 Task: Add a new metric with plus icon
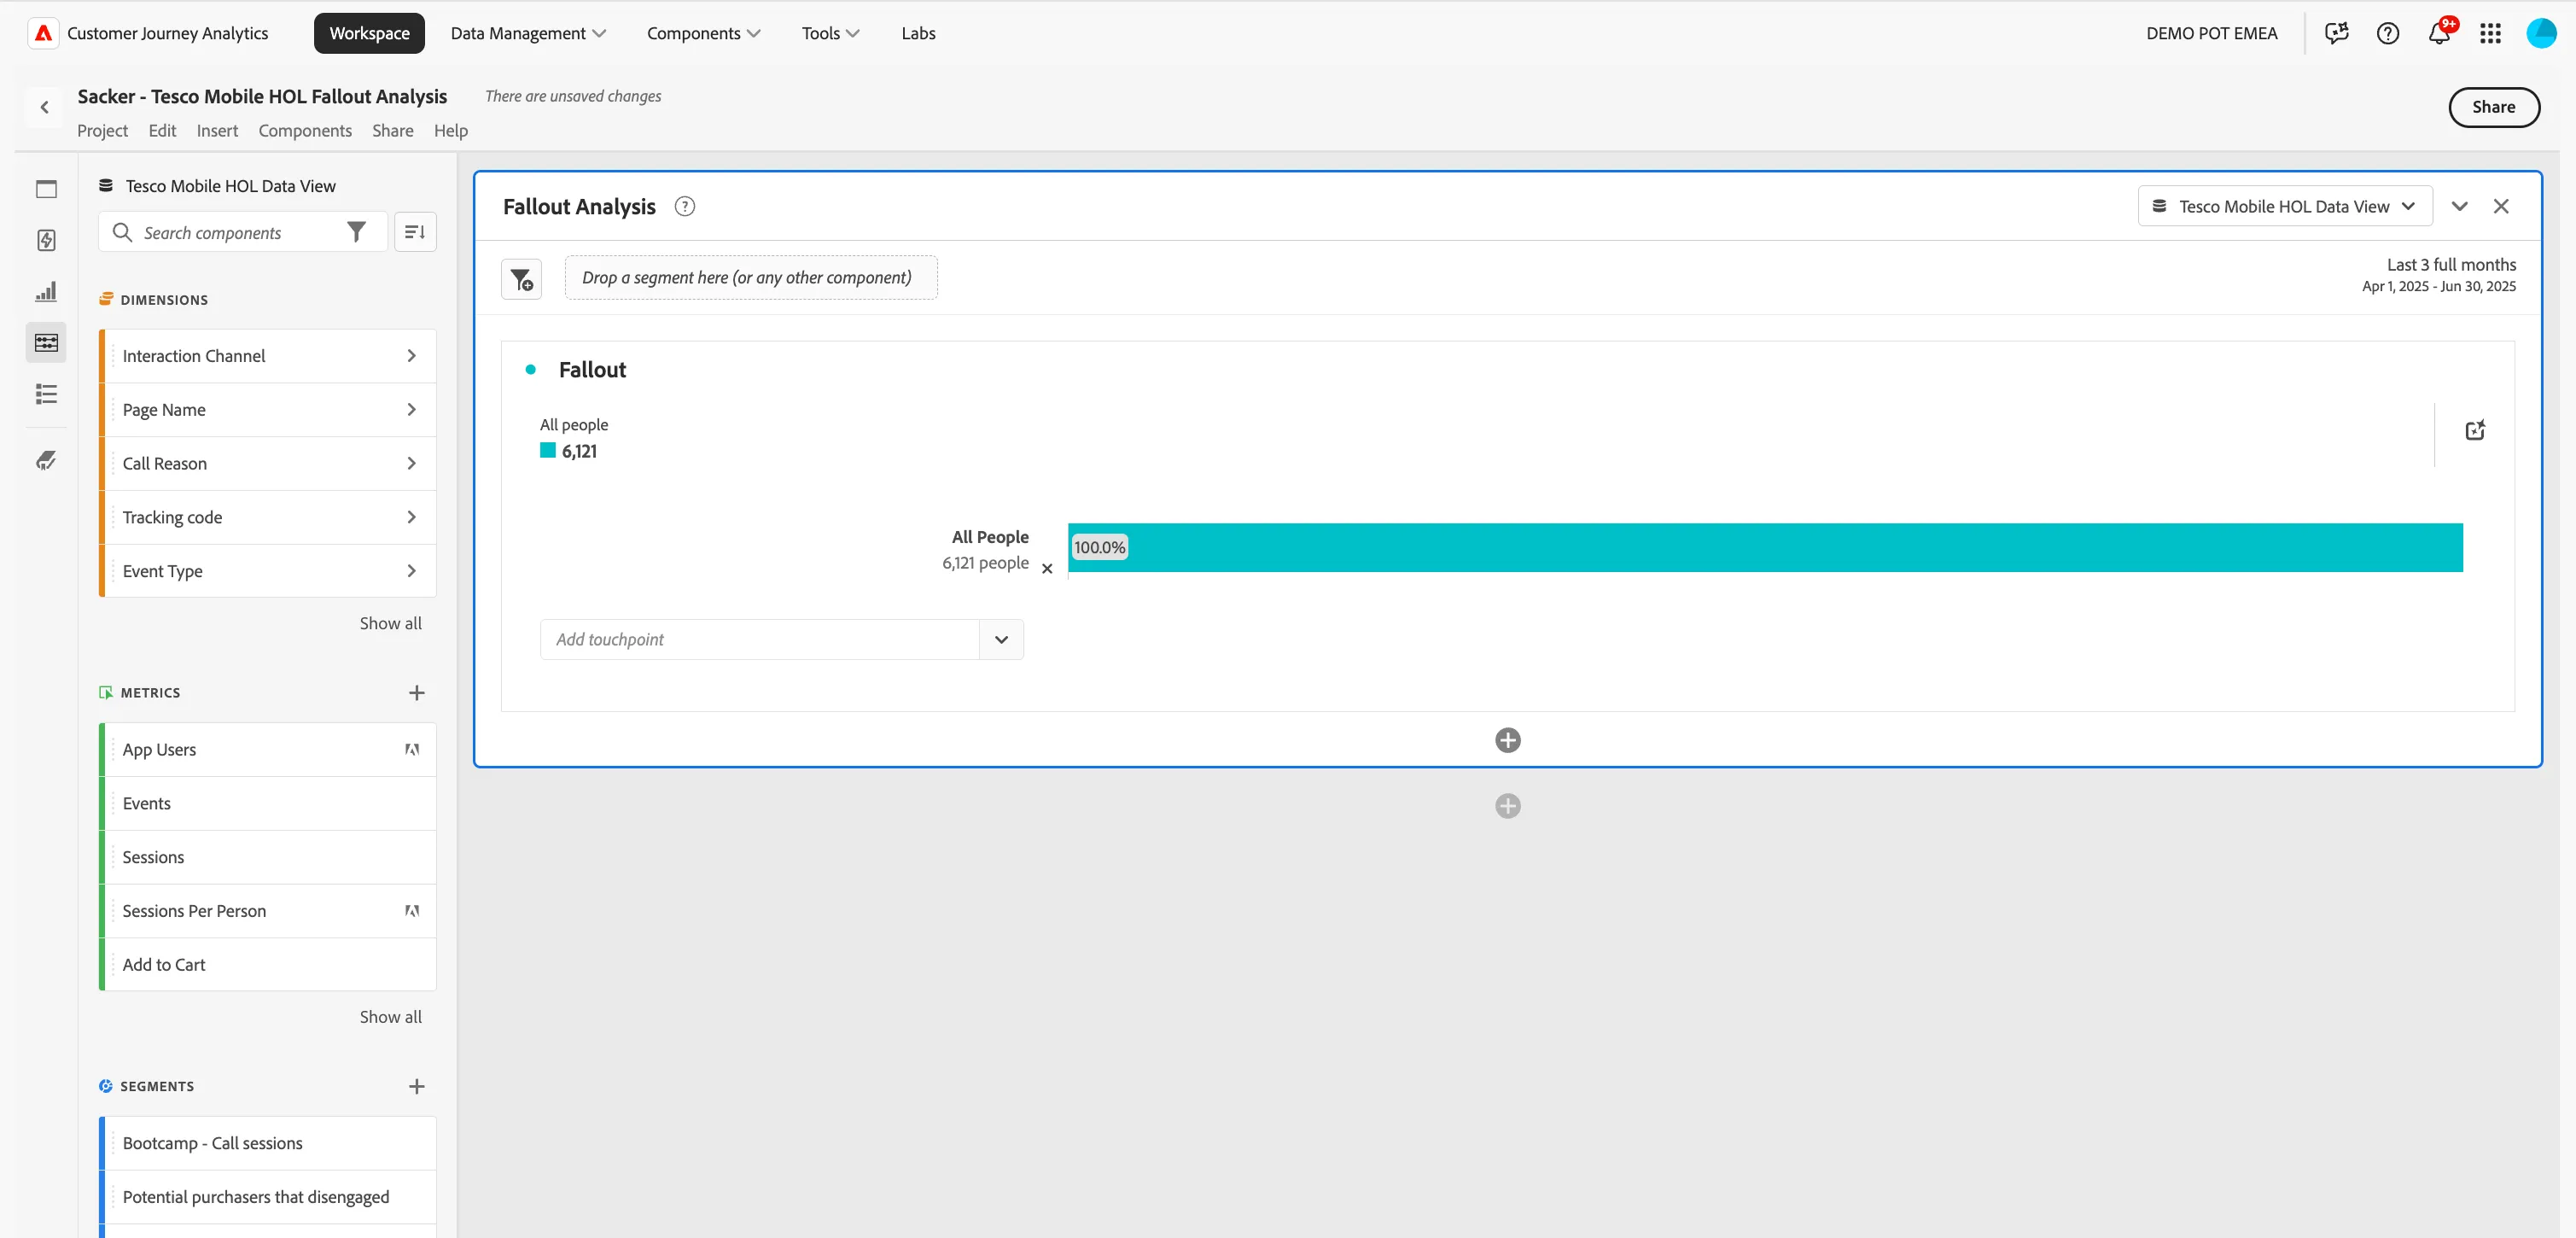[417, 692]
